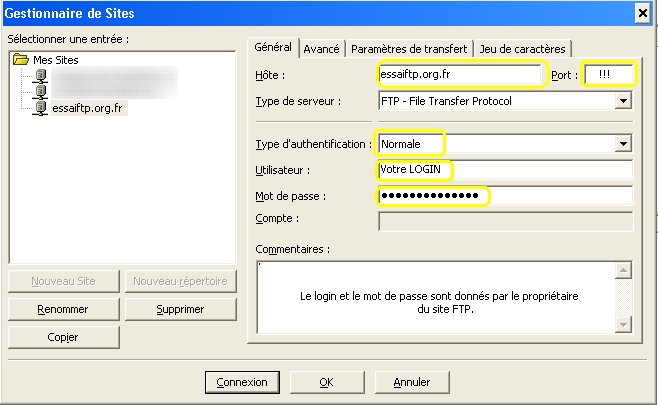Image resolution: width=658 pixels, height=405 pixels.
Task: Select the Général tab
Action: (x=273, y=47)
